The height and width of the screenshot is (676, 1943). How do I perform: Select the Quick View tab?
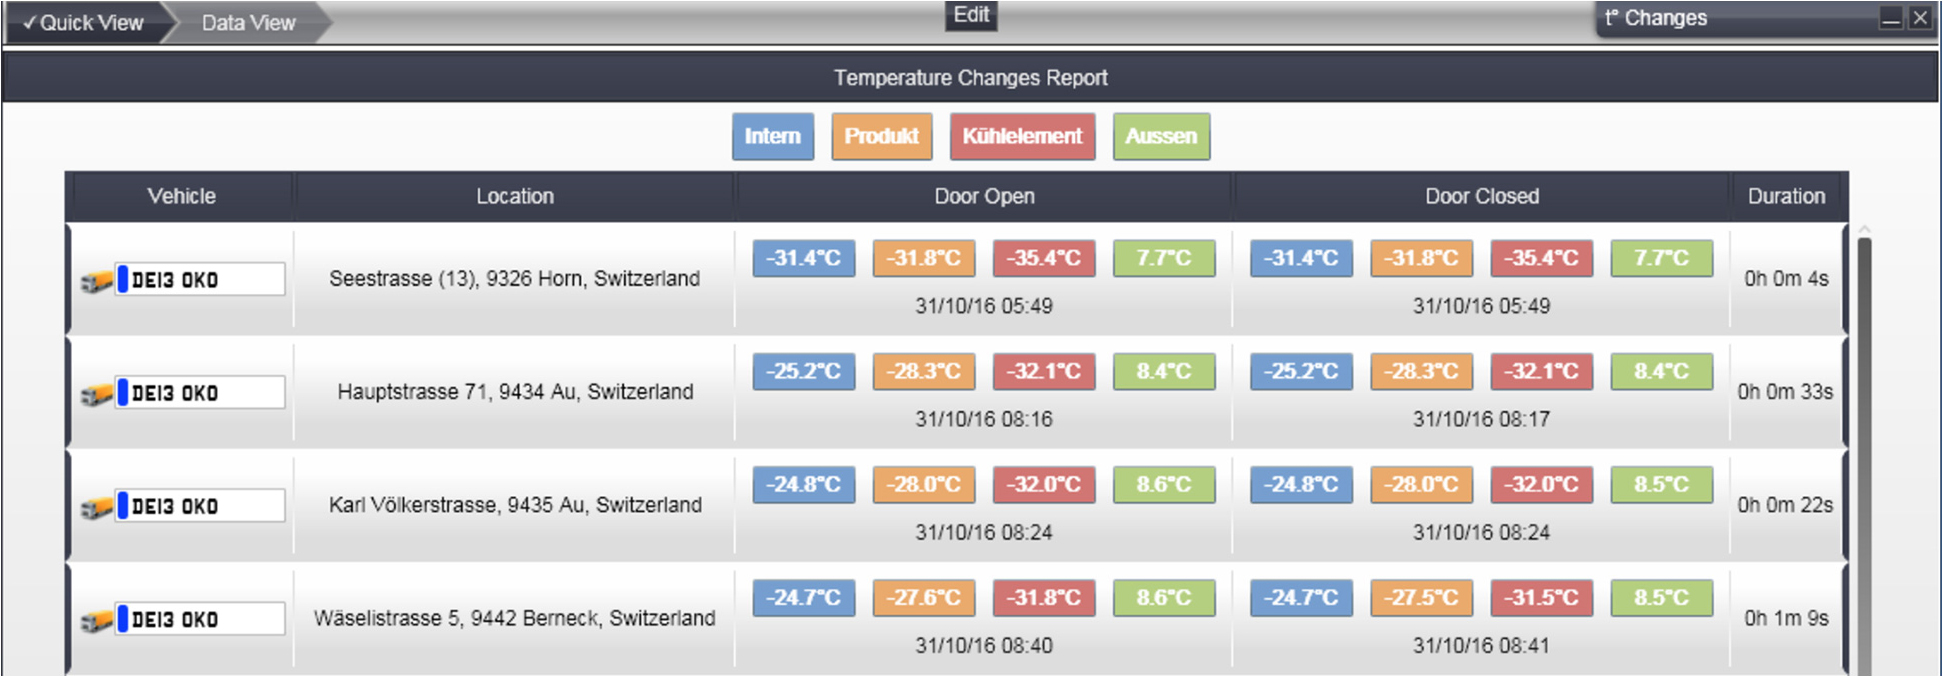click(84, 23)
